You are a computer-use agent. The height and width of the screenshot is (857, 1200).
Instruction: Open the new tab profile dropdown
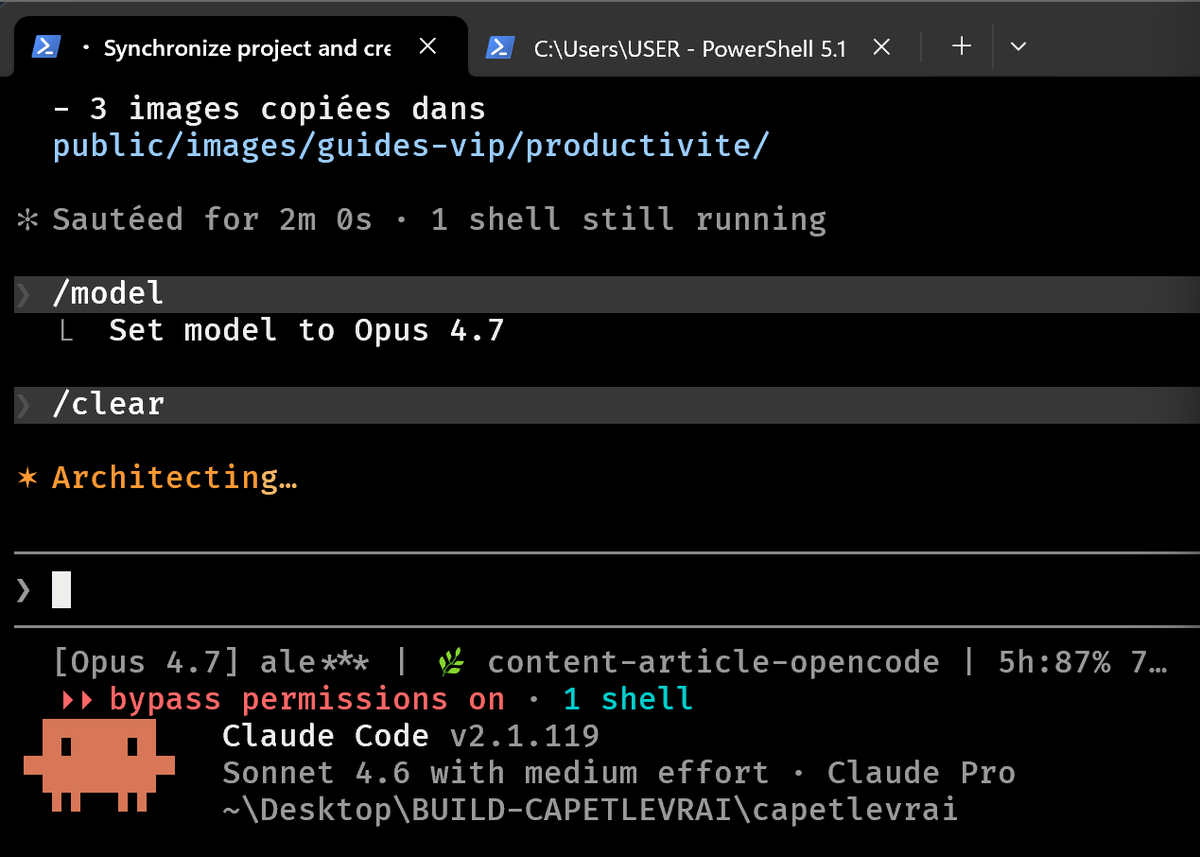click(1018, 46)
